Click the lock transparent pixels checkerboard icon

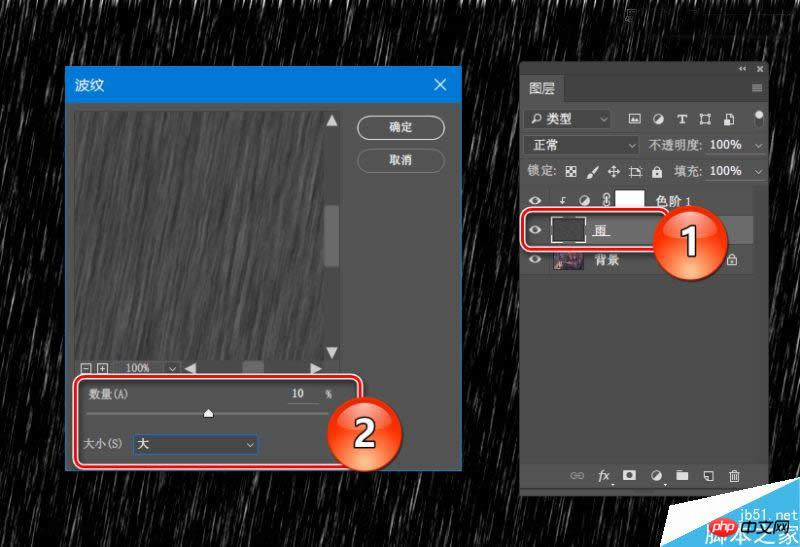(571, 172)
